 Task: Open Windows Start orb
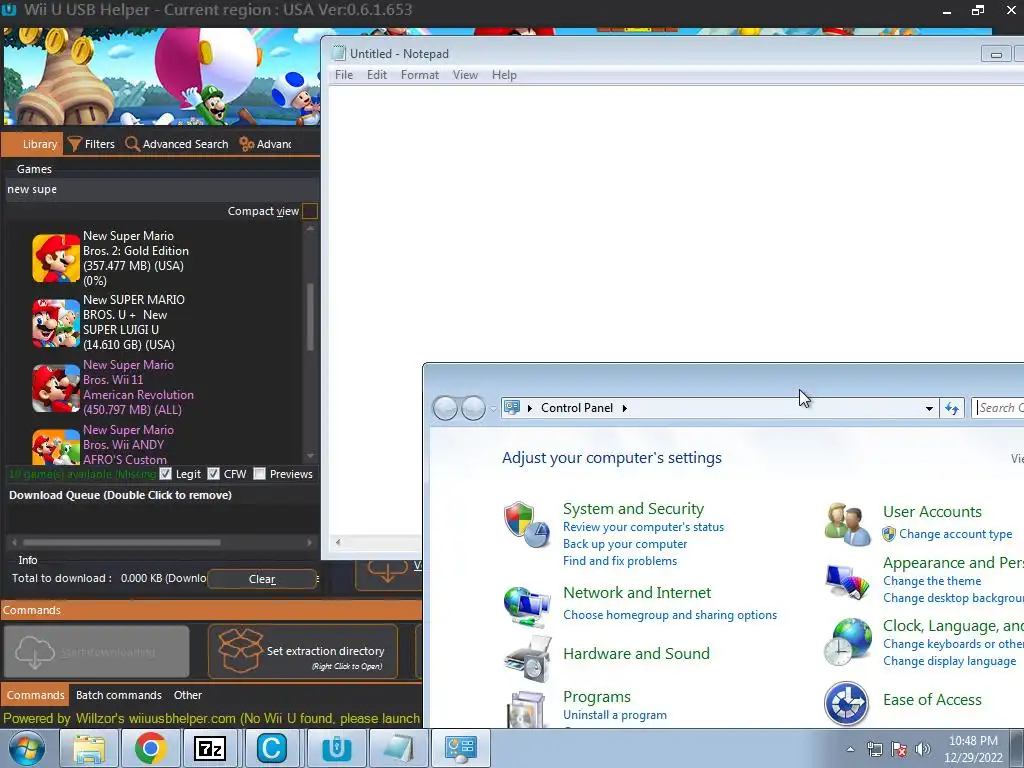pos(27,748)
